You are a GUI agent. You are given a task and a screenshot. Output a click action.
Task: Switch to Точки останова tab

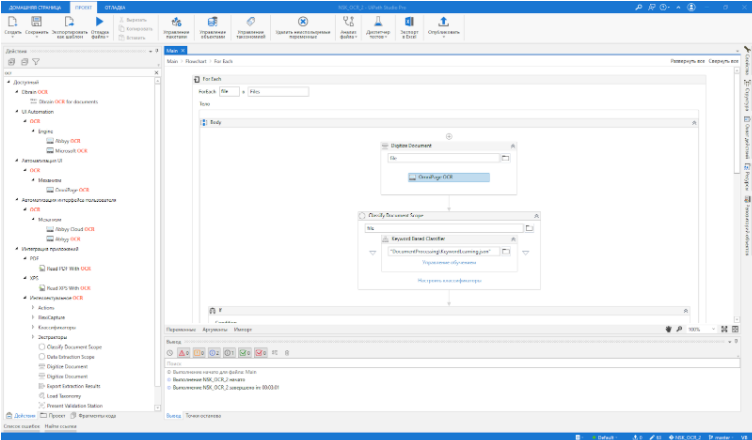pos(203,416)
